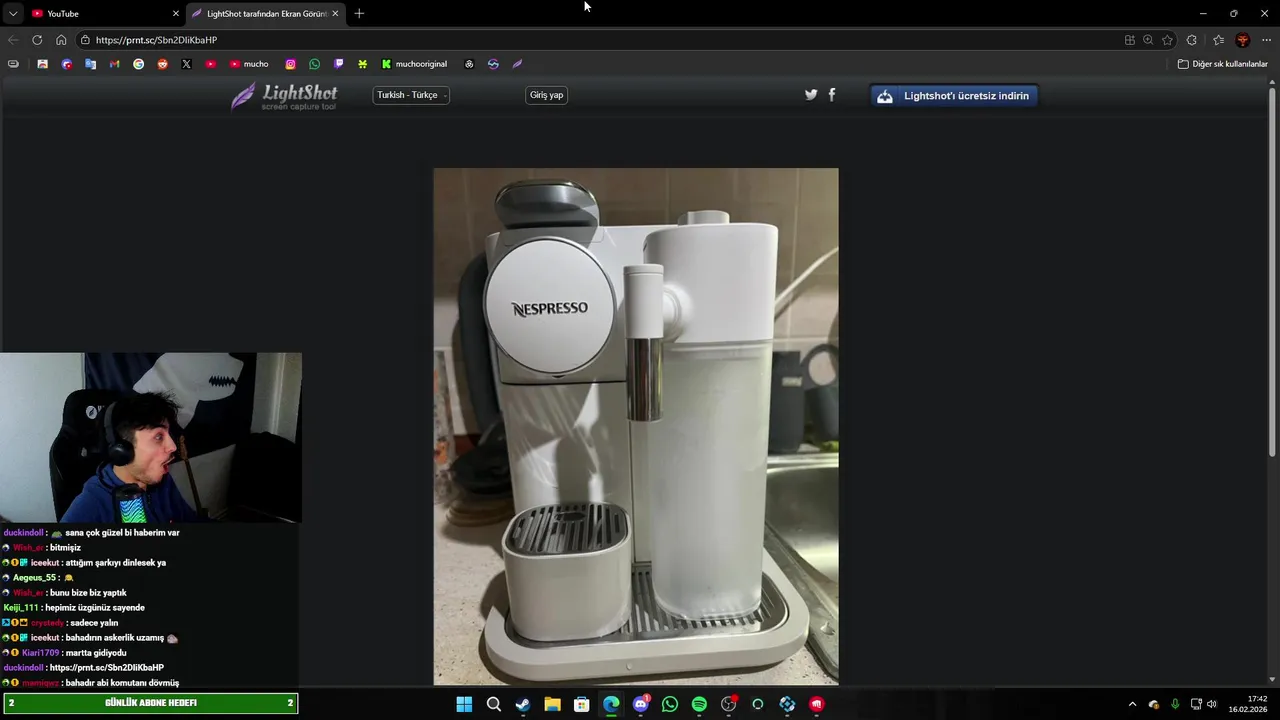Open the 'muchooriginal' Kick bookmark
1280x720 pixels.
tap(414, 64)
